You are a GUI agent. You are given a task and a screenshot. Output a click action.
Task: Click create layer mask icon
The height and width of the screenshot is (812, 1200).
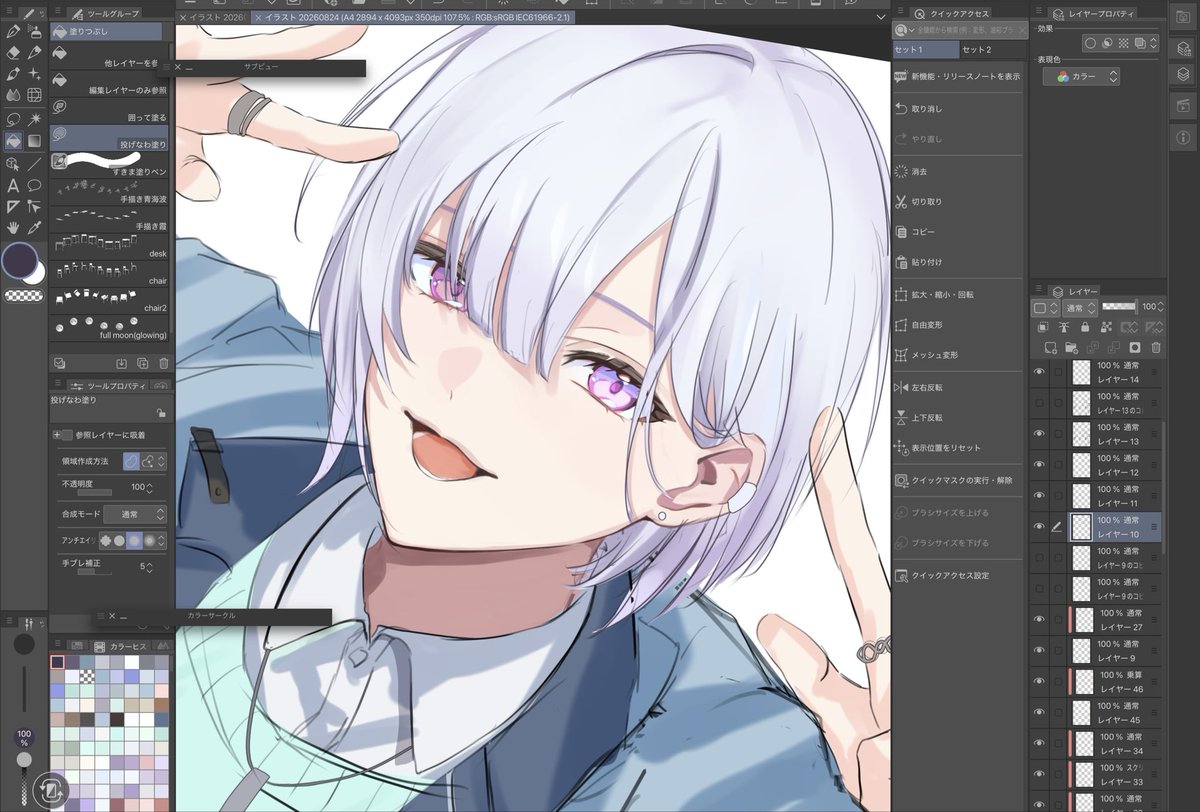pos(1135,347)
